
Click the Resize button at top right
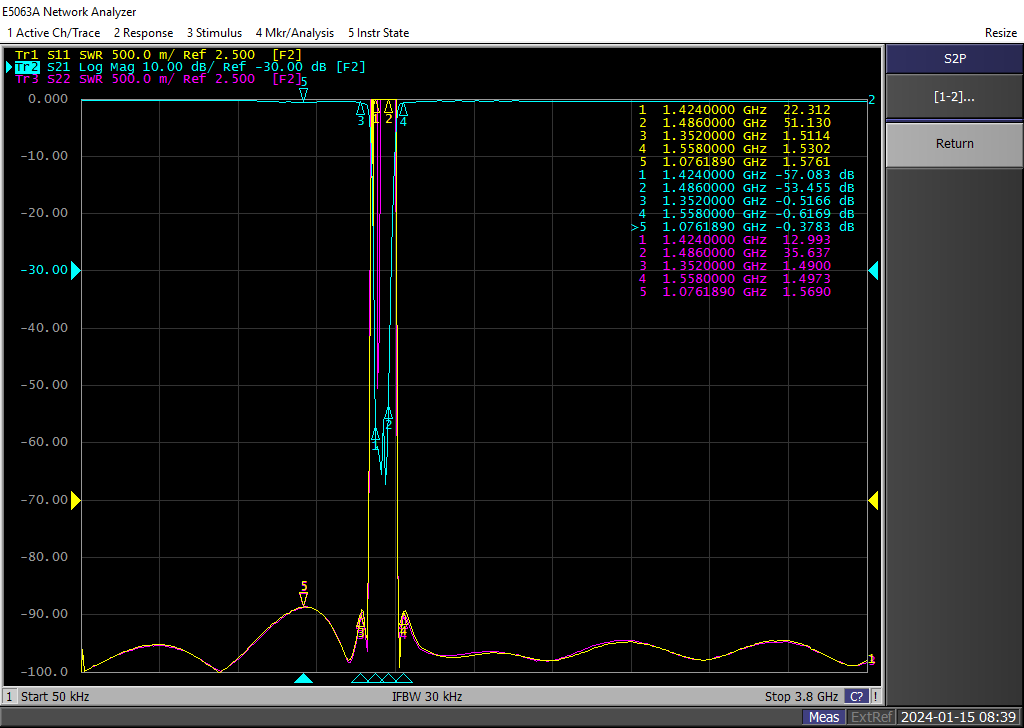[x=1000, y=33]
